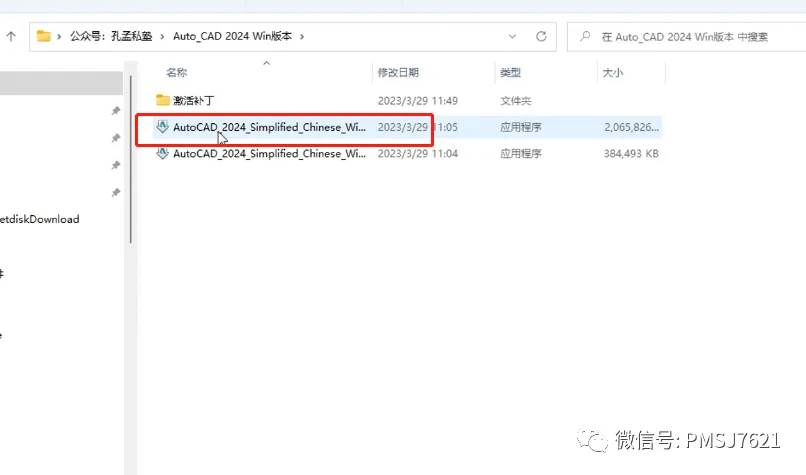The image size is (806, 475).
Task: Click the third pin icon in navigation pane
Action: coord(116,165)
